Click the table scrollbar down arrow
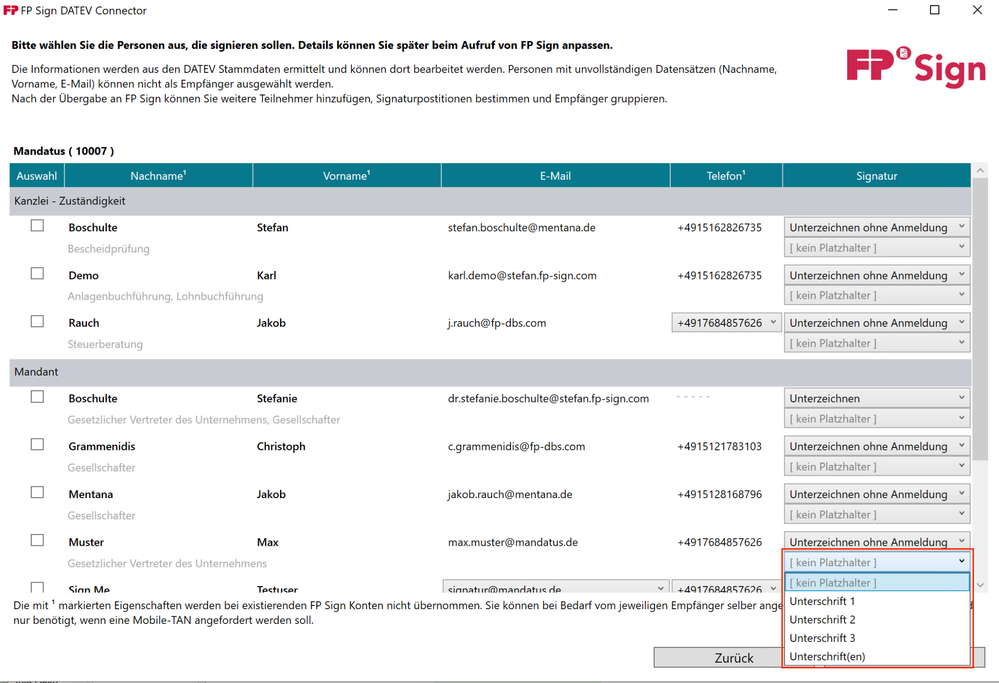999x683 pixels. (x=980, y=585)
